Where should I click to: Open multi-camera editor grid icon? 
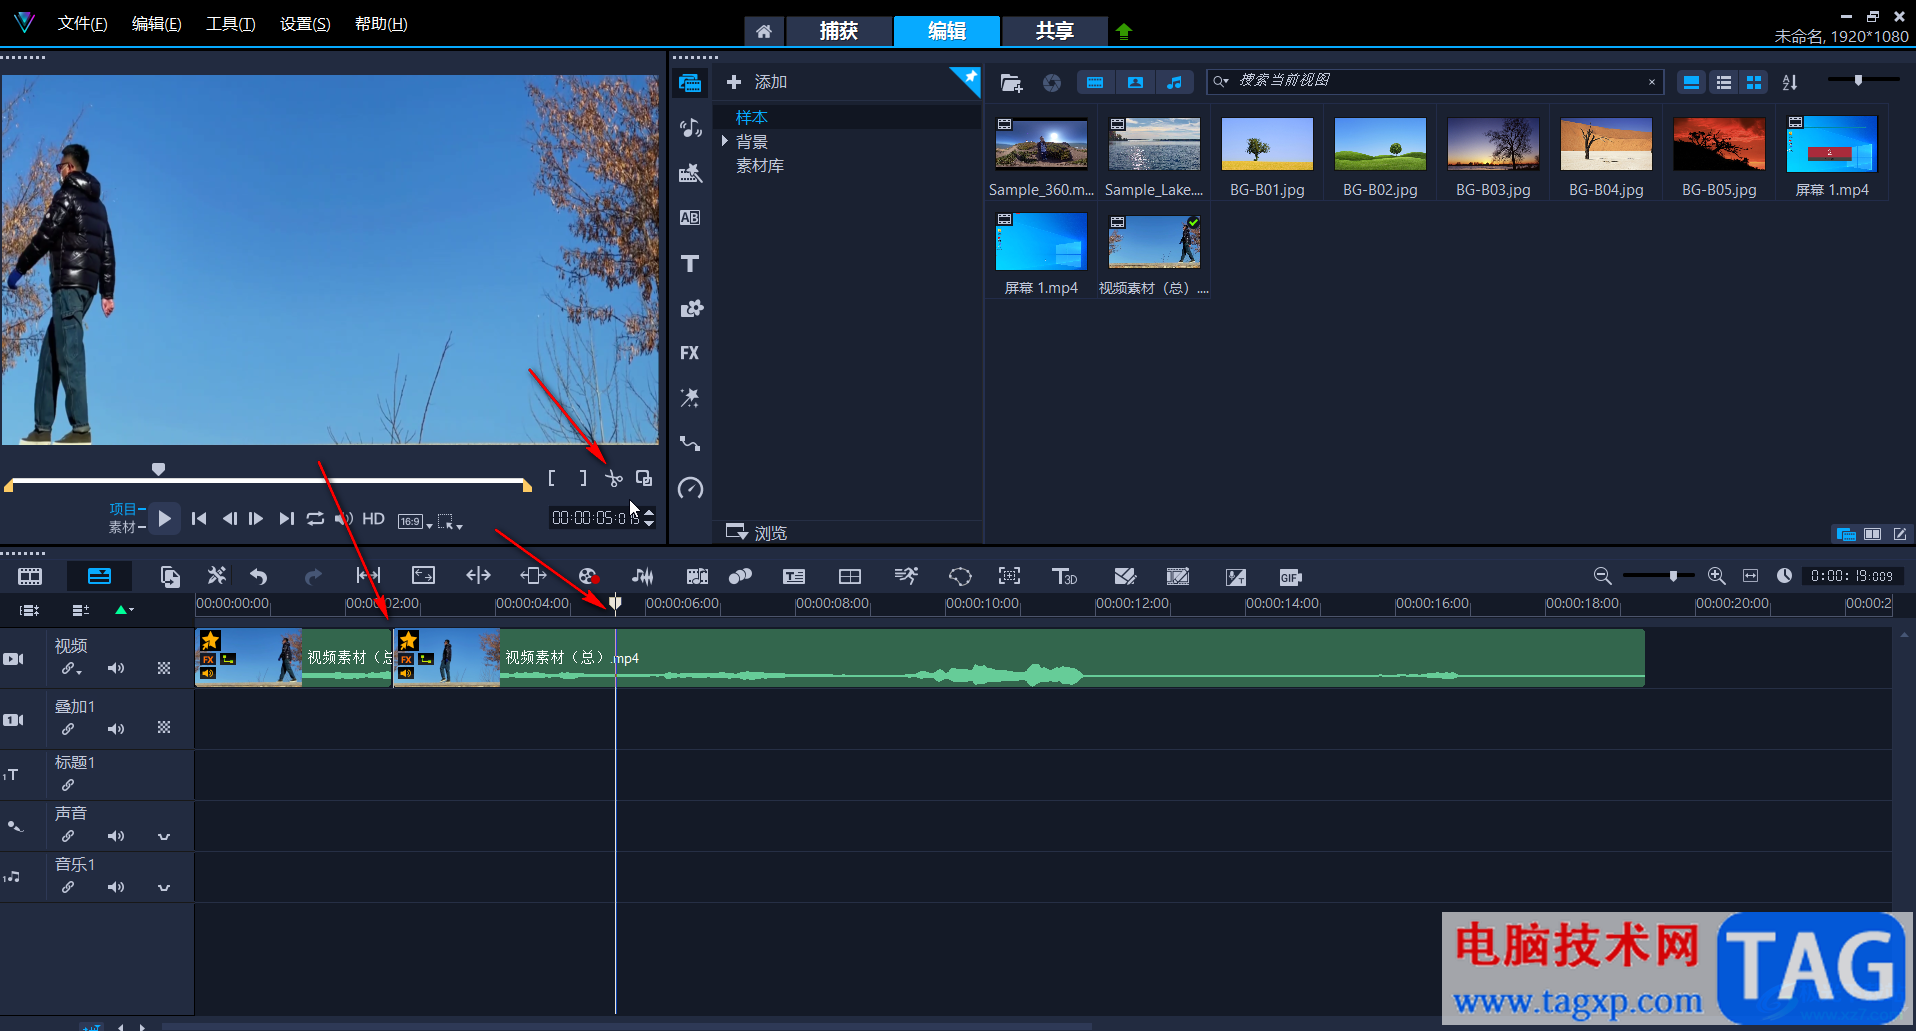850,576
